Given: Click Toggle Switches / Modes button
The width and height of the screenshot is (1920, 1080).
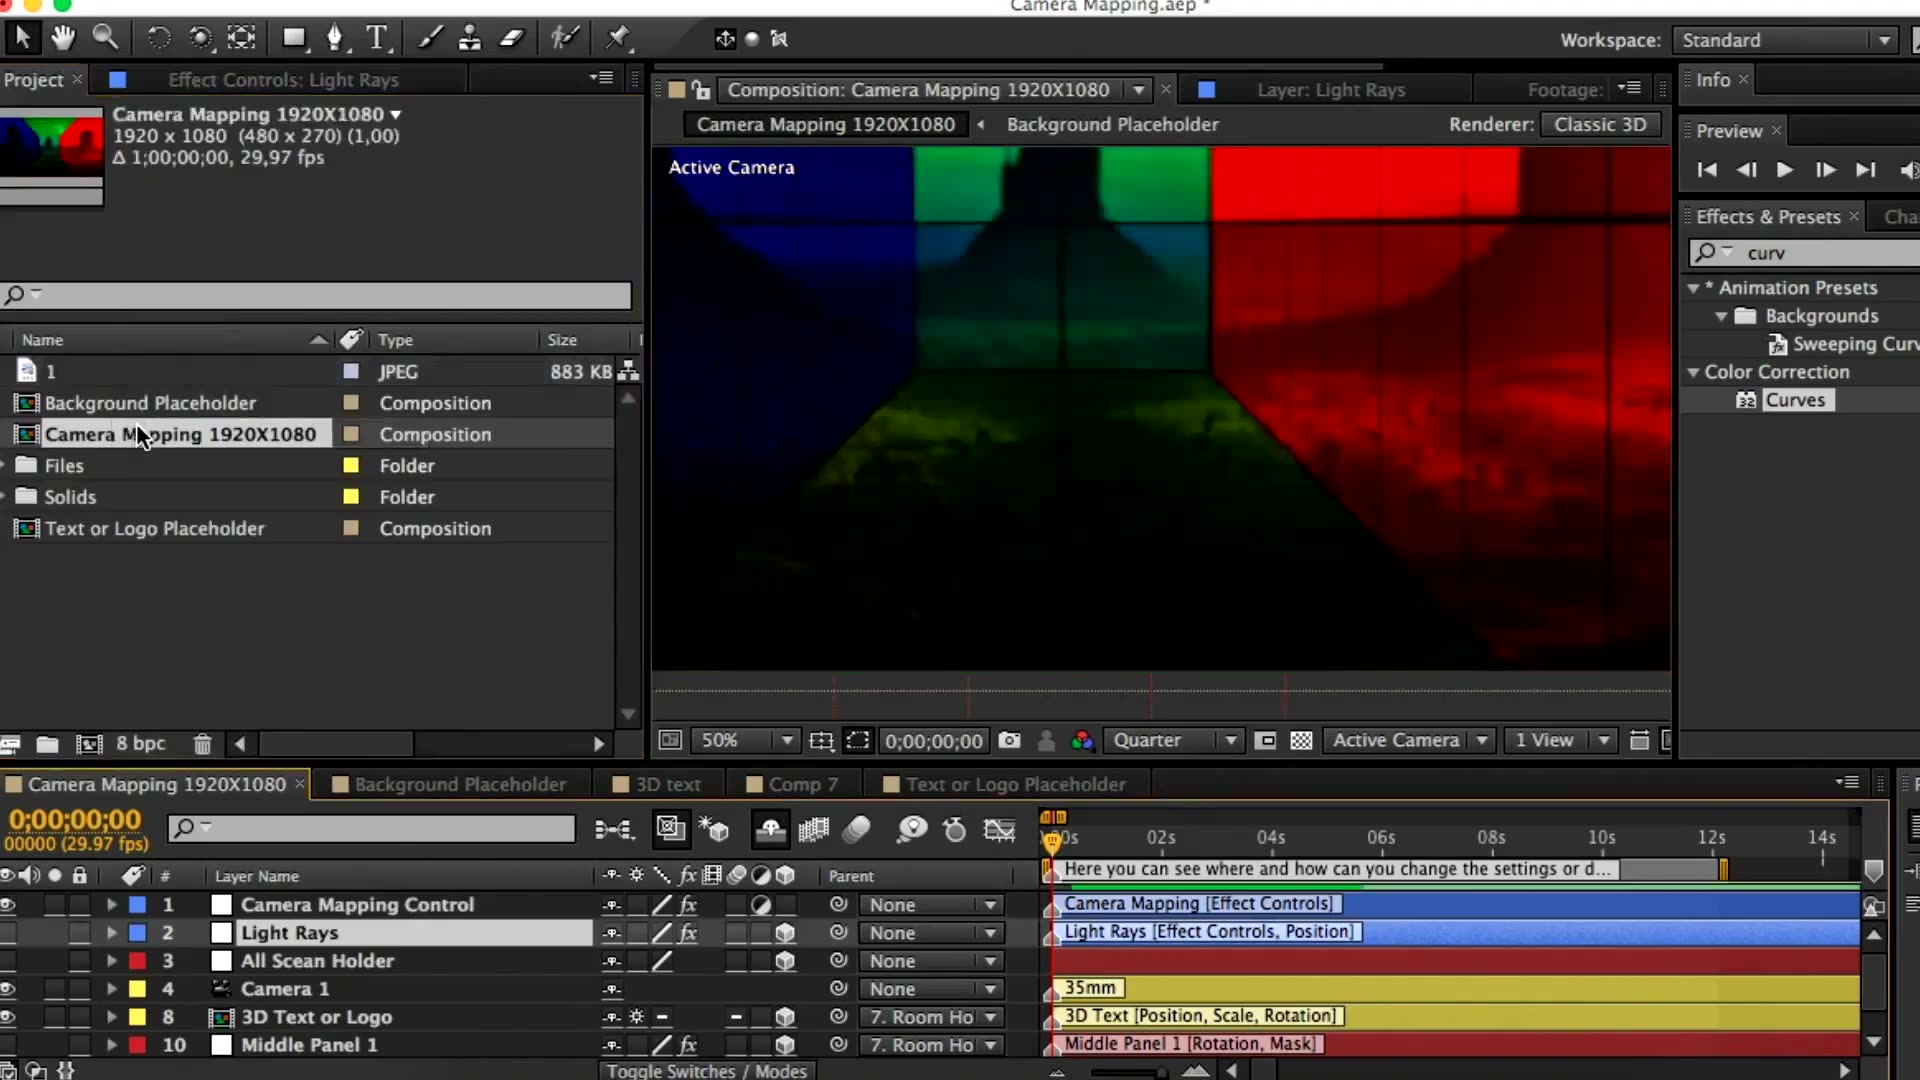Looking at the screenshot, I should point(706,1071).
